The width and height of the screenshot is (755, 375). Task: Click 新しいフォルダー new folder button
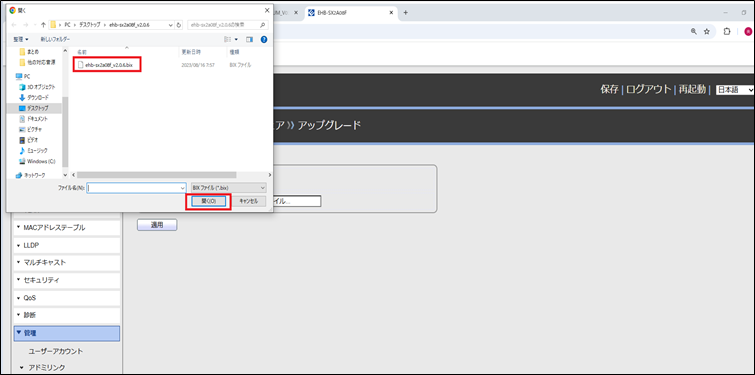pos(55,39)
